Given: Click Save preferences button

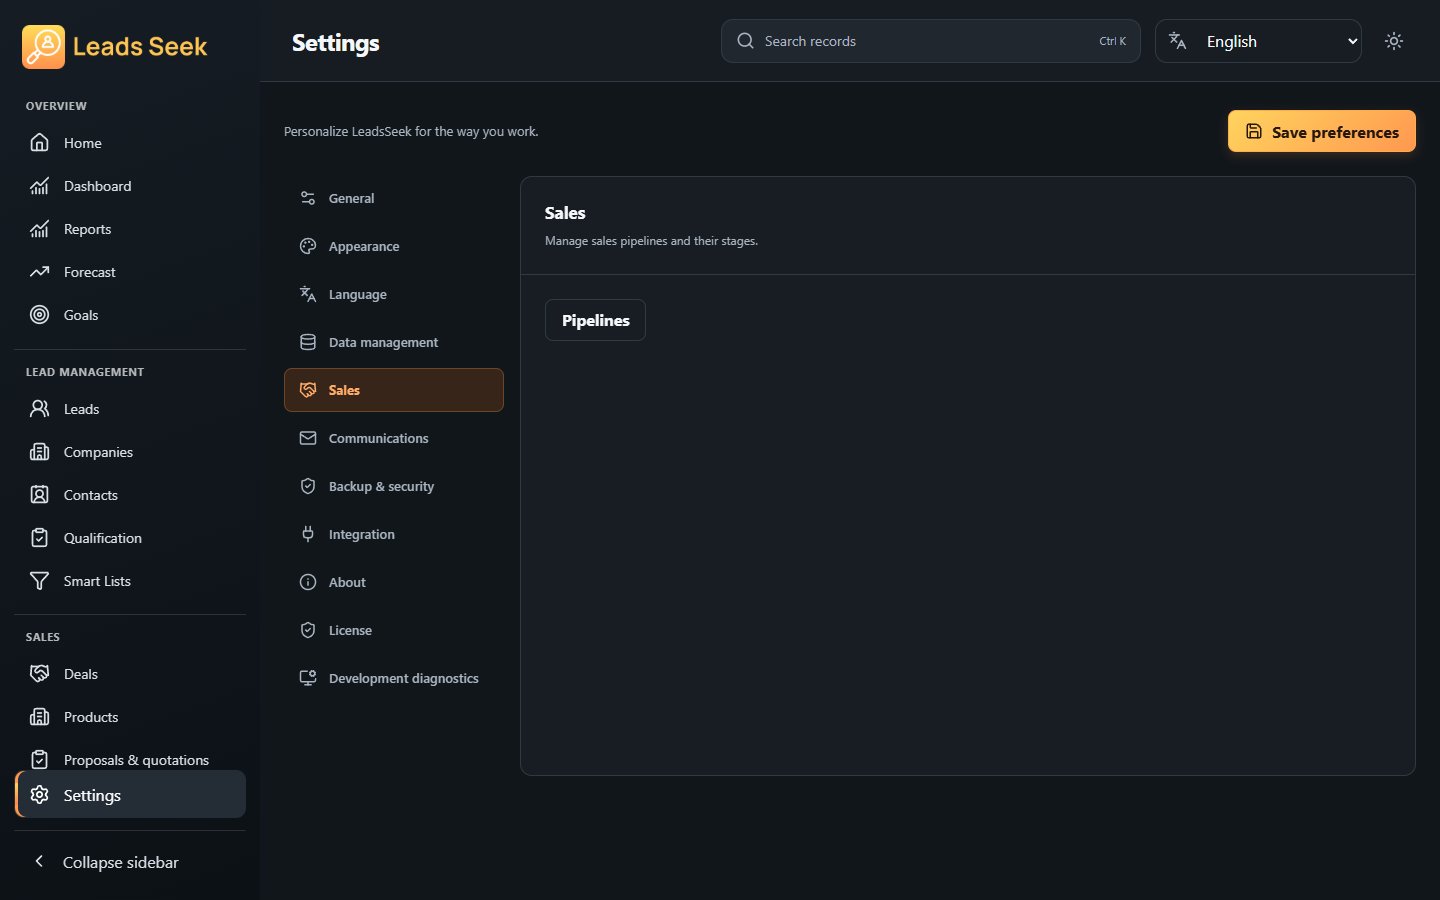Looking at the screenshot, I should click(x=1321, y=131).
